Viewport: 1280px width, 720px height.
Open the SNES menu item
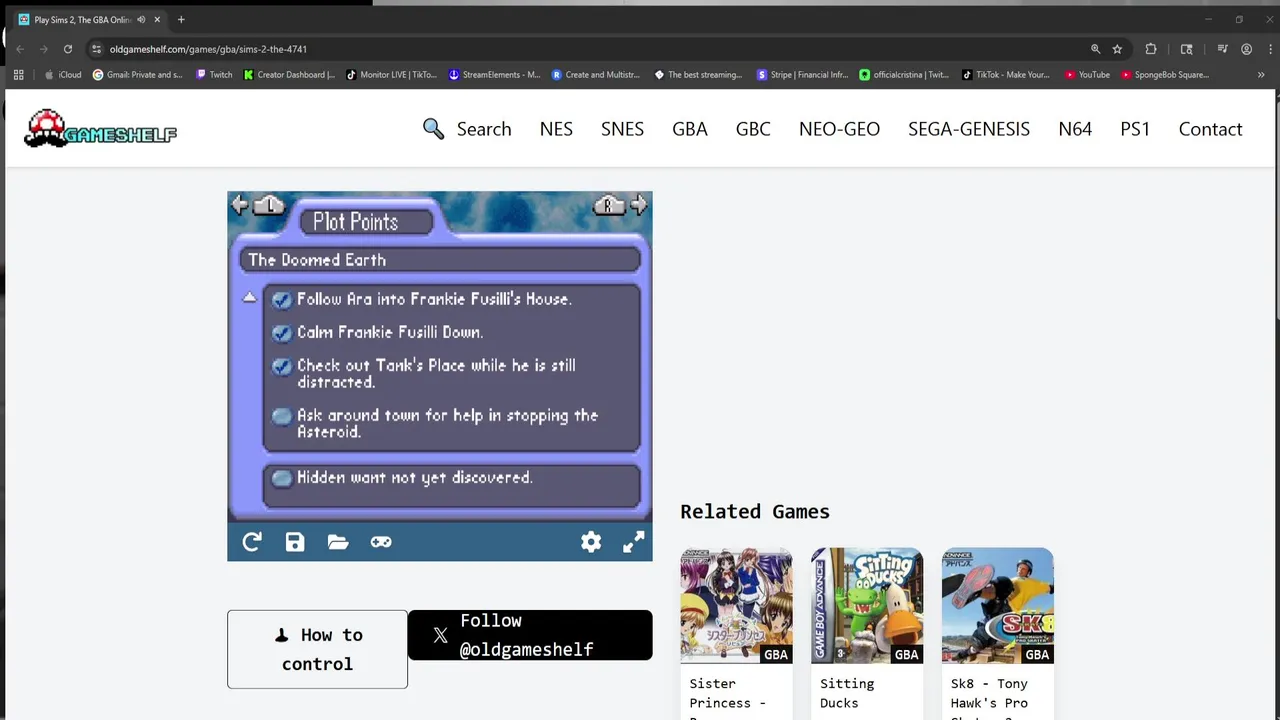(x=622, y=129)
